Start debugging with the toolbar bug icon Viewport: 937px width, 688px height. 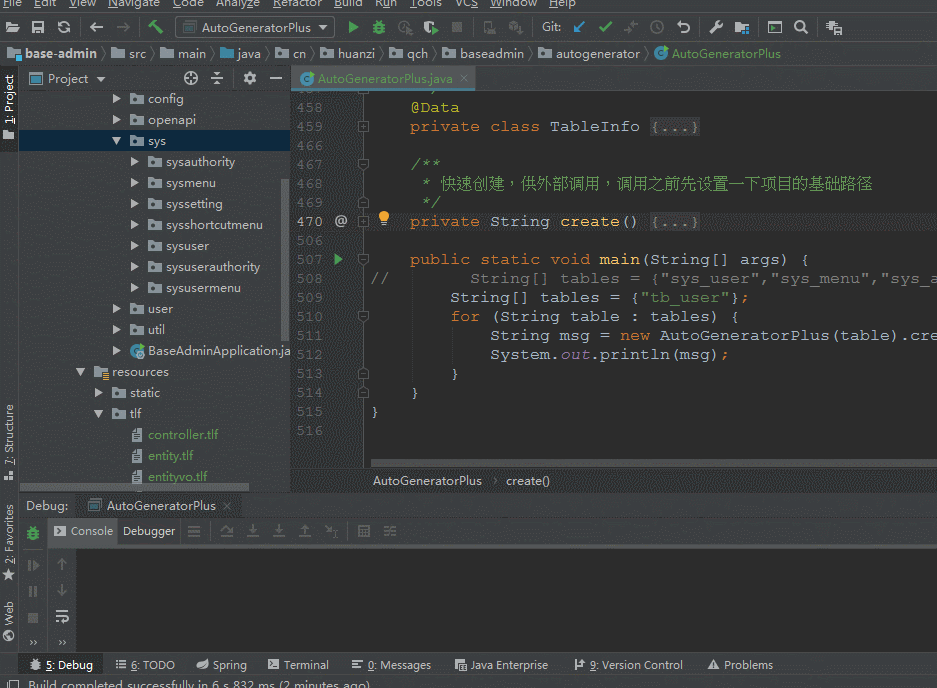[379, 27]
